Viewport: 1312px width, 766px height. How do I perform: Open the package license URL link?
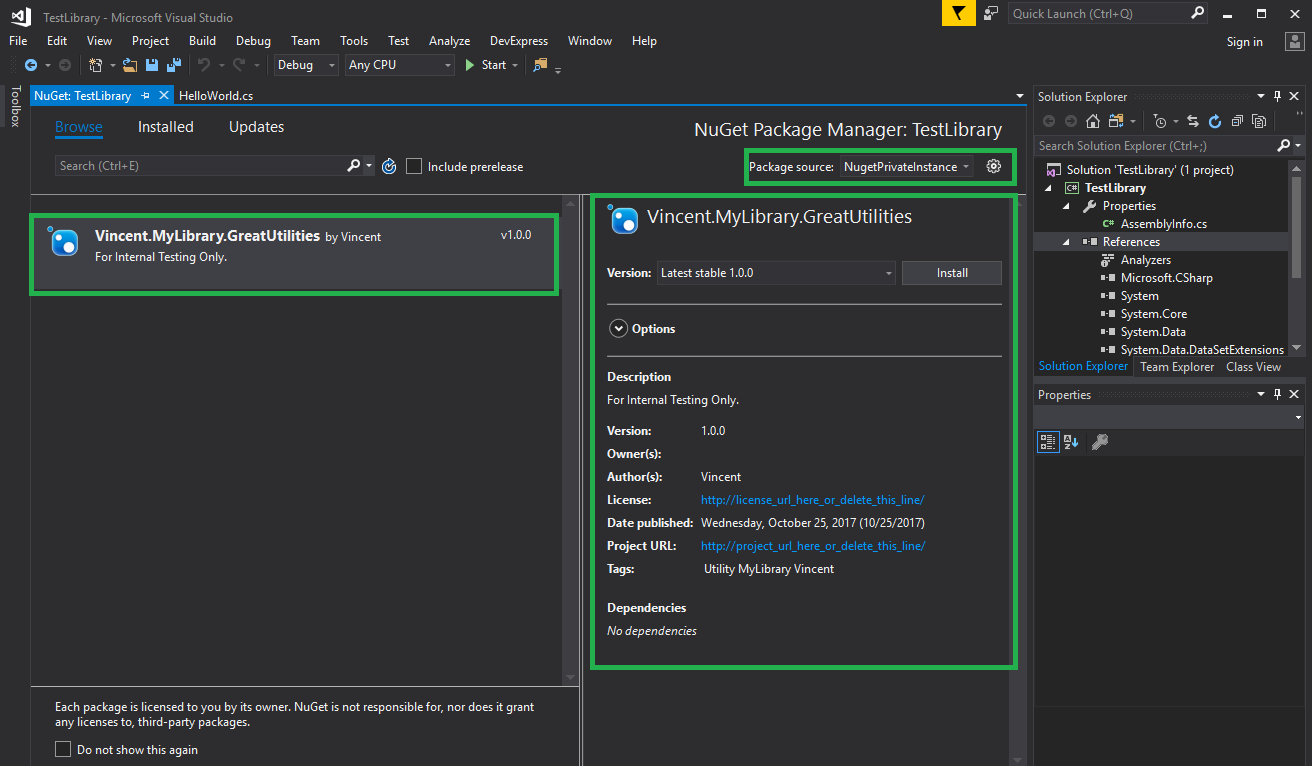coord(812,499)
